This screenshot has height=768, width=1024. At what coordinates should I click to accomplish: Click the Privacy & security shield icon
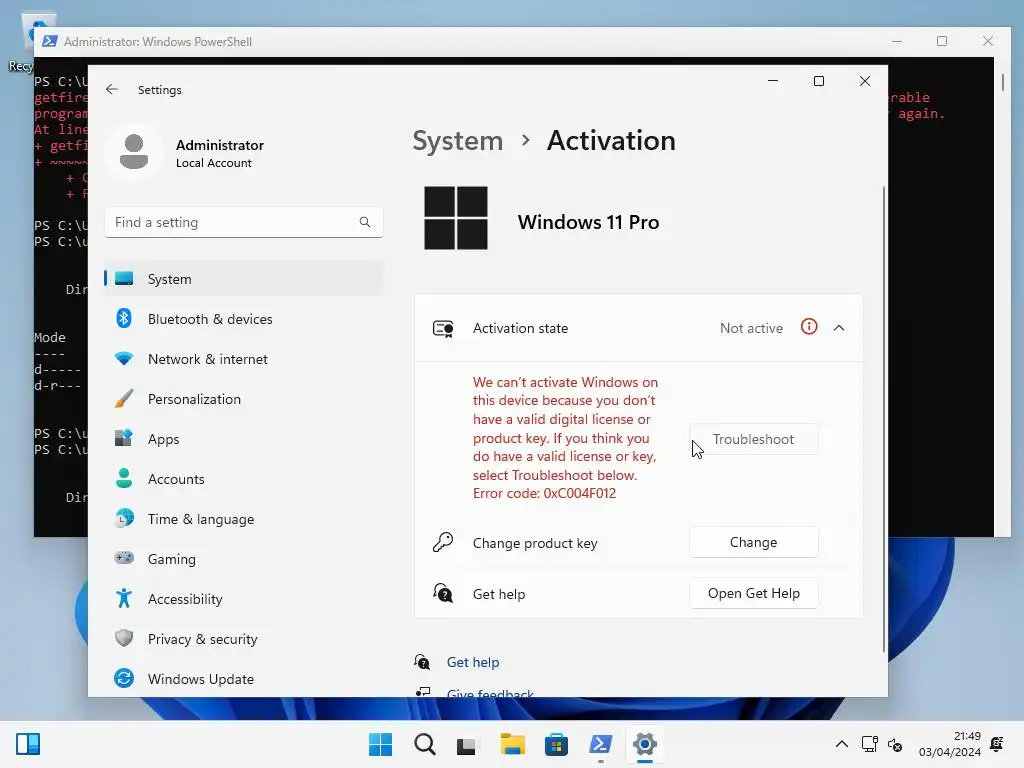click(123, 638)
